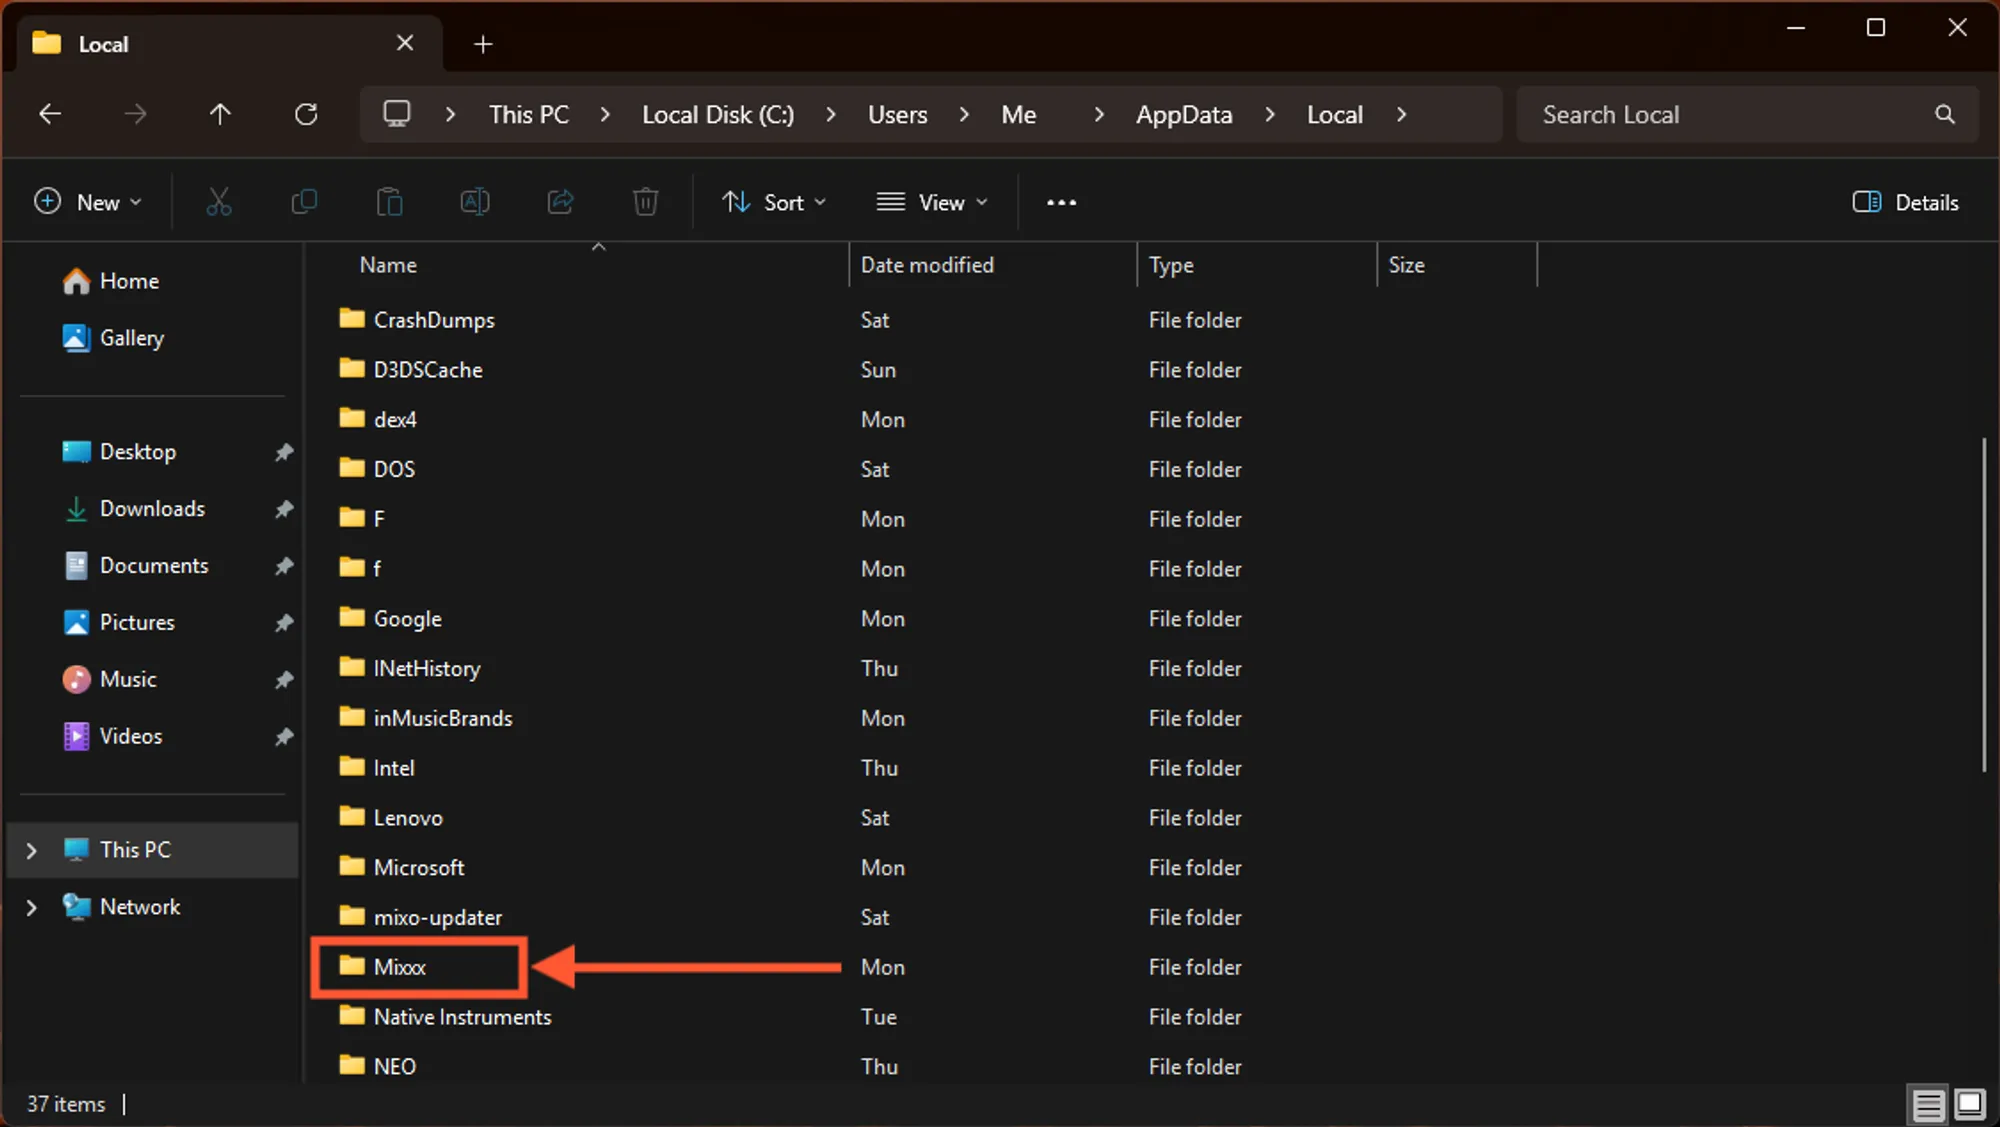Image resolution: width=2000 pixels, height=1127 pixels.
Task: Go up one folder level
Action: (220, 114)
